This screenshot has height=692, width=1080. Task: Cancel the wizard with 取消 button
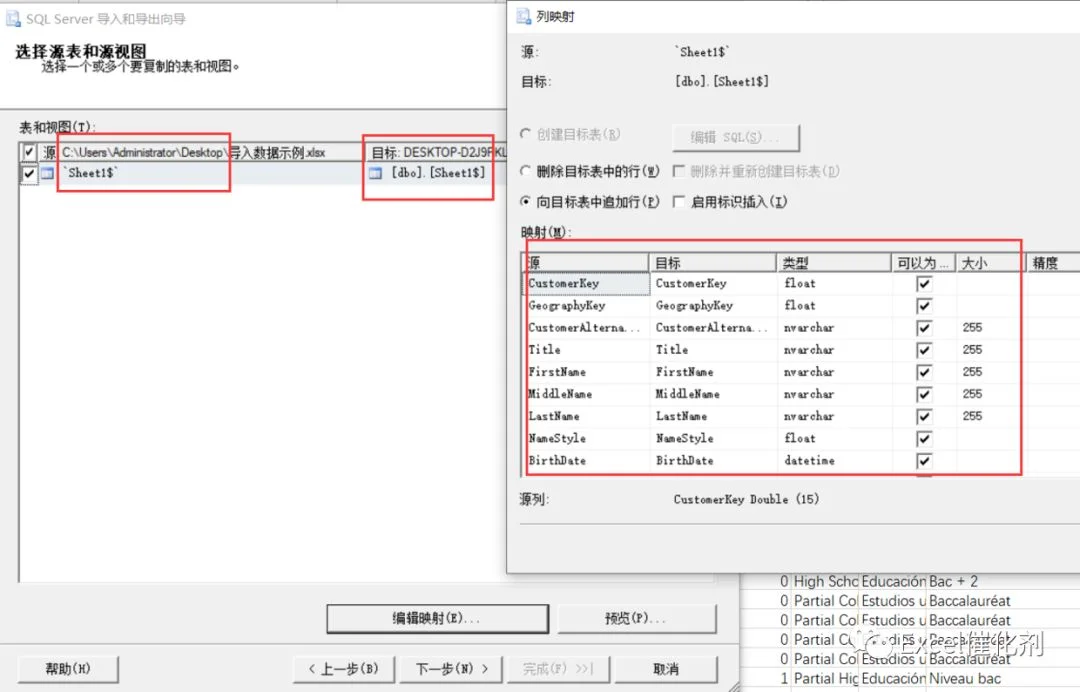click(665, 669)
